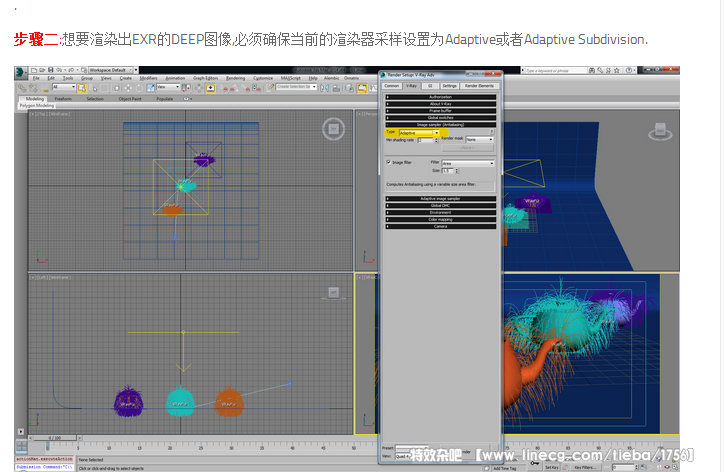Click the 3ds Max application logo button
The image size is (724, 472).
21,73
